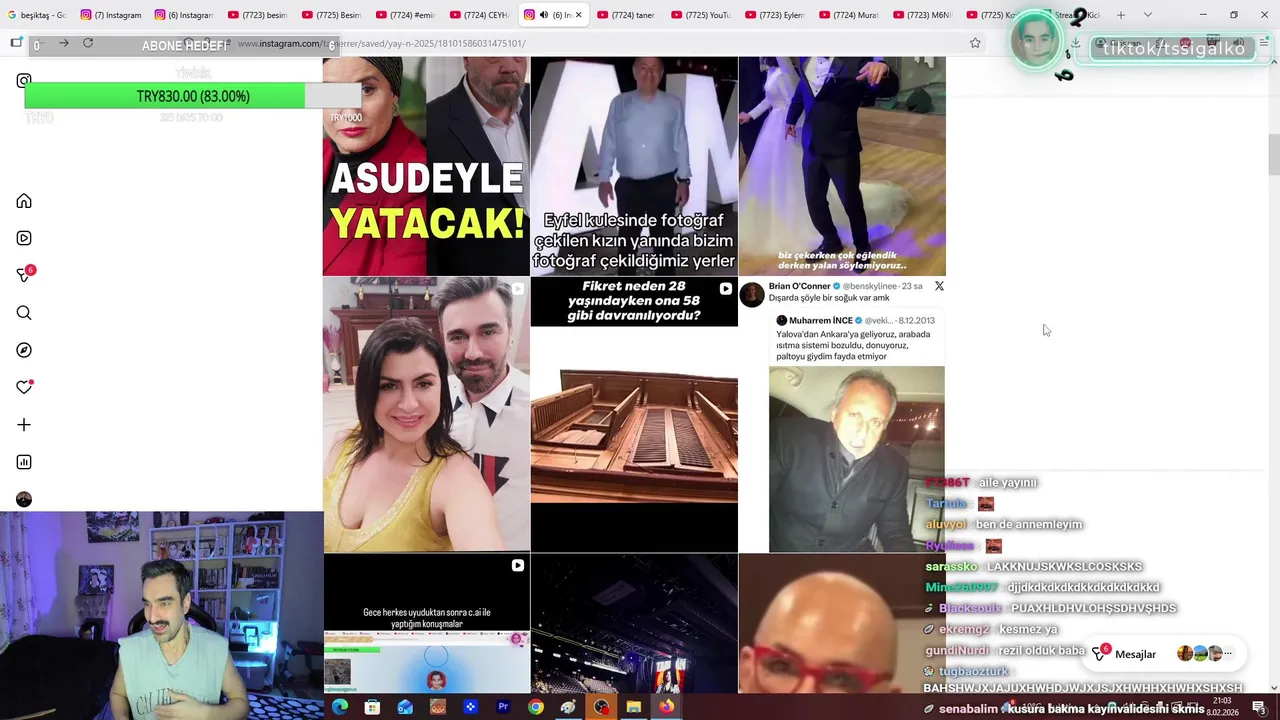This screenshot has height=720, width=1280.
Task: Click the TRY830.00 subscriber goal progress bar
Action: point(193,96)
